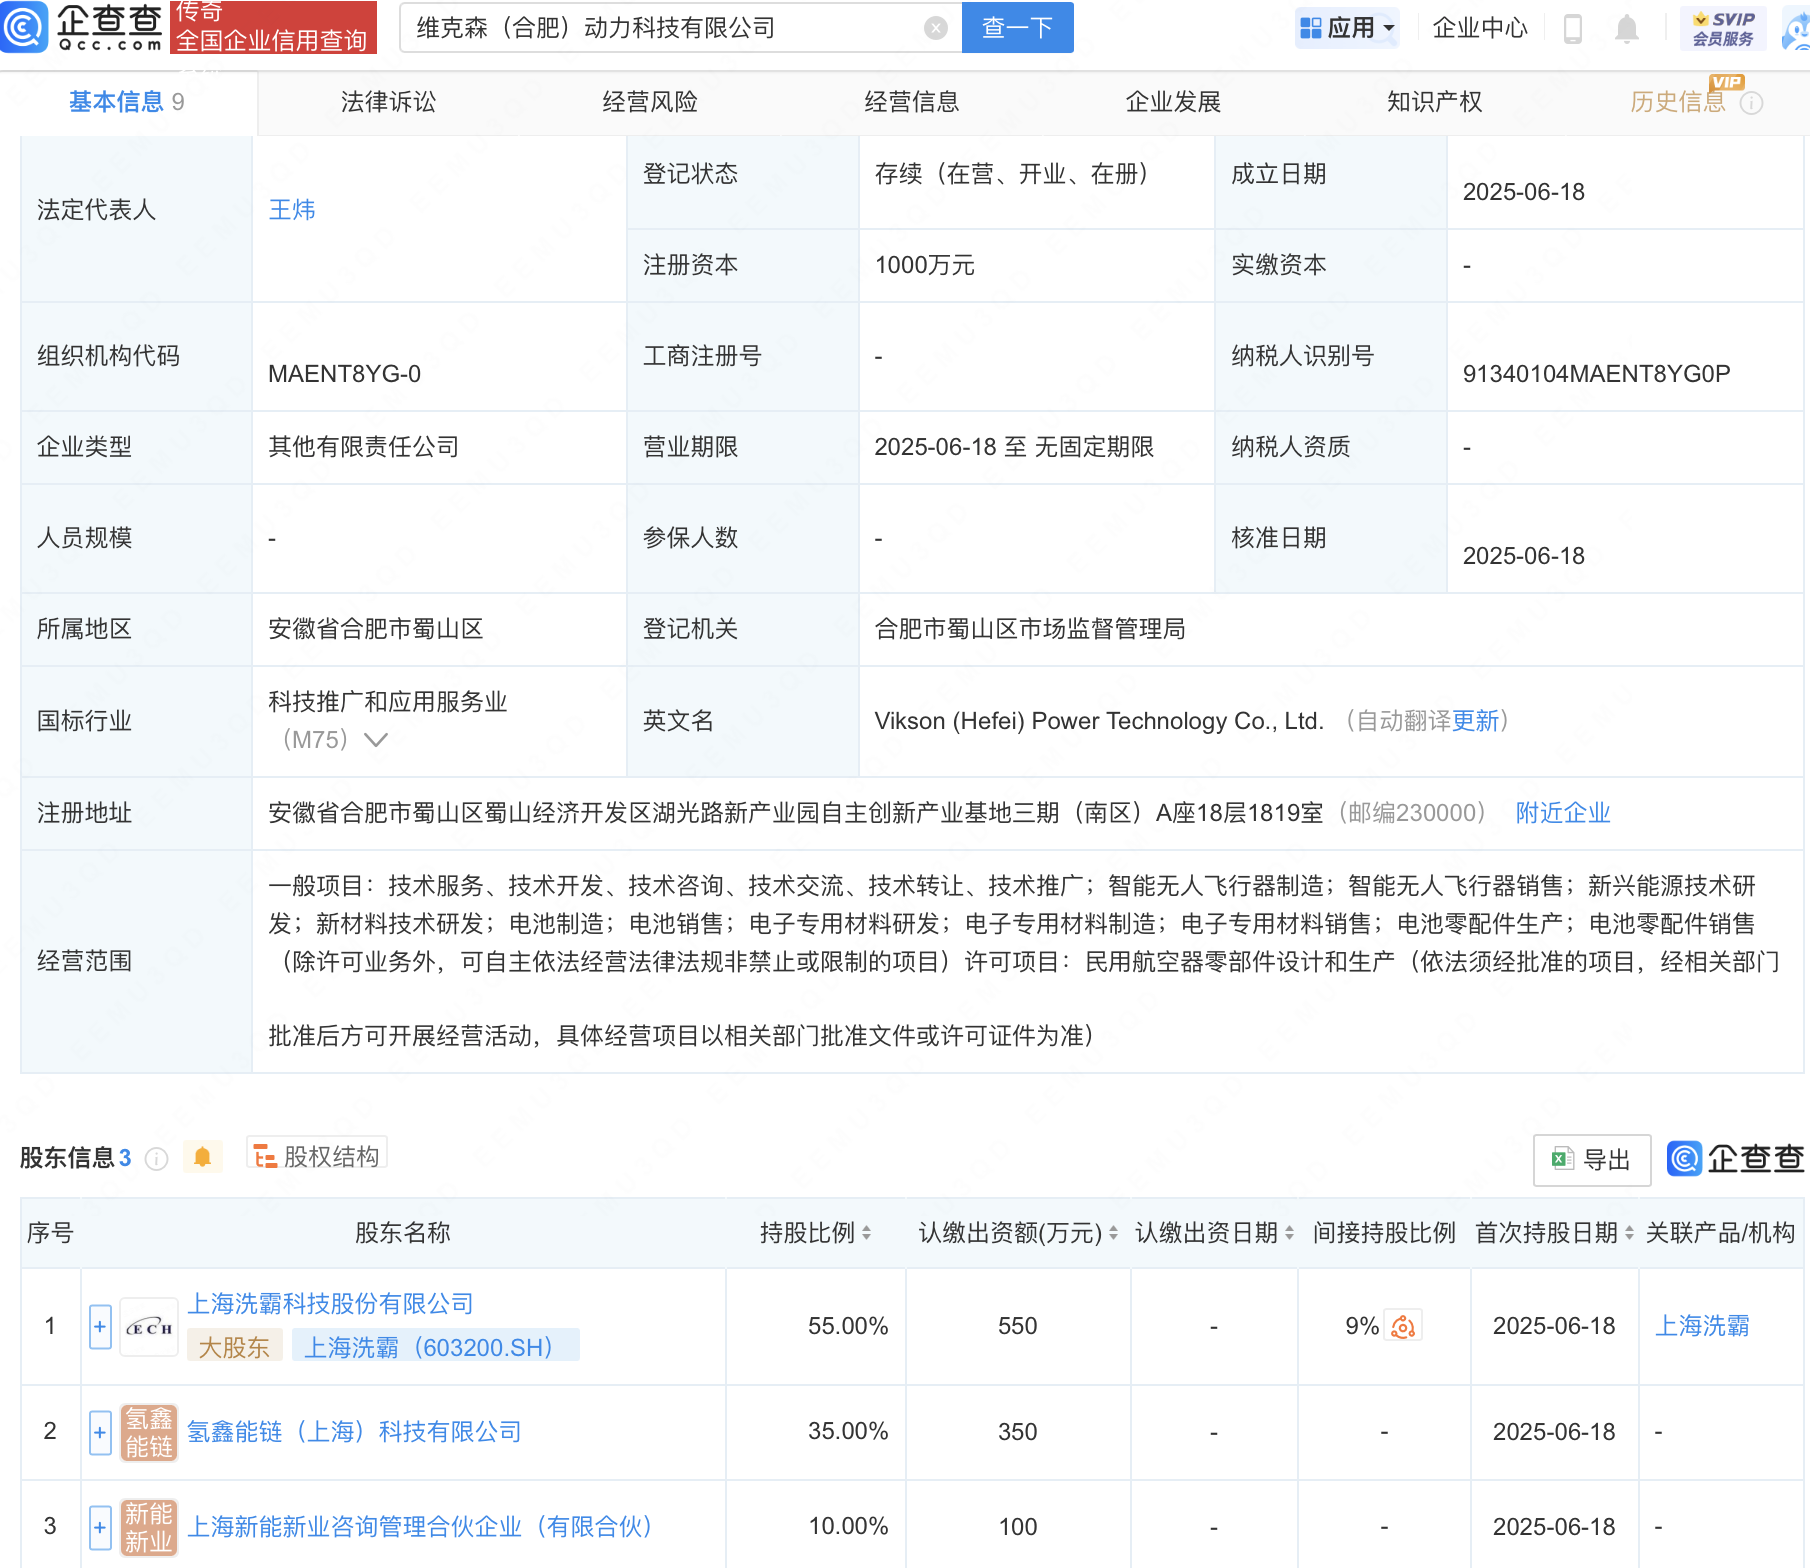The height and width of the screenshot is (1568, 1810).
Task: Open the mobile phone app icon
Action: click(1572, 29)
